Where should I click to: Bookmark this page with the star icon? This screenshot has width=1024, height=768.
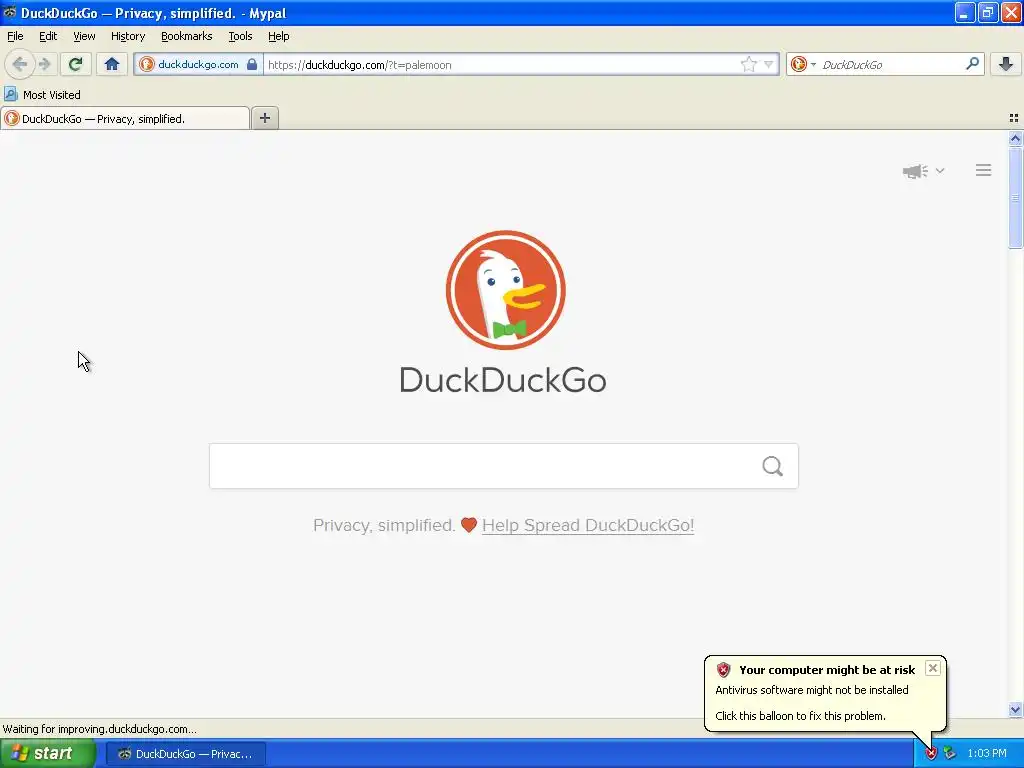coord(748,64)
